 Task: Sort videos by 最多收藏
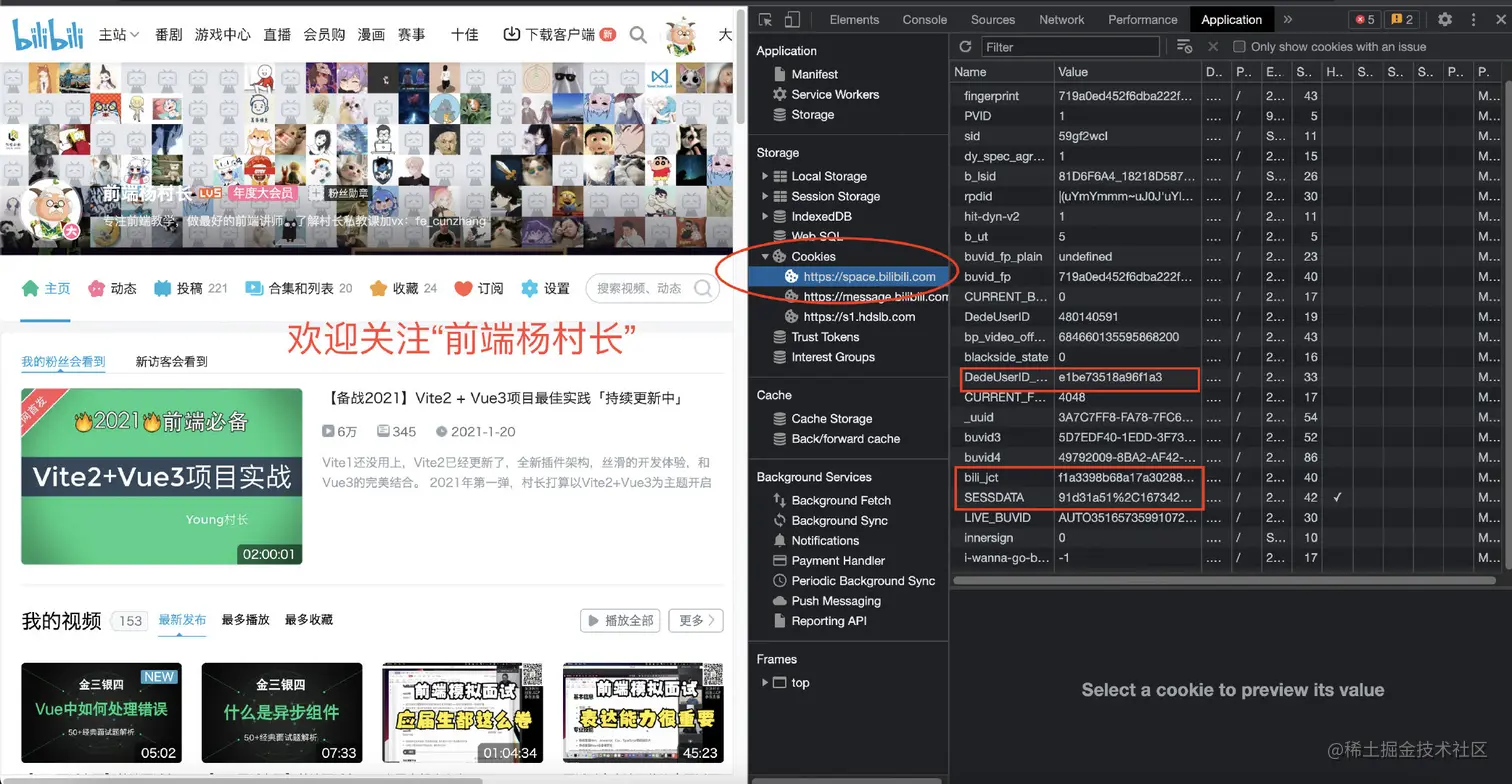pyautogui.click(x=309, y=620)
